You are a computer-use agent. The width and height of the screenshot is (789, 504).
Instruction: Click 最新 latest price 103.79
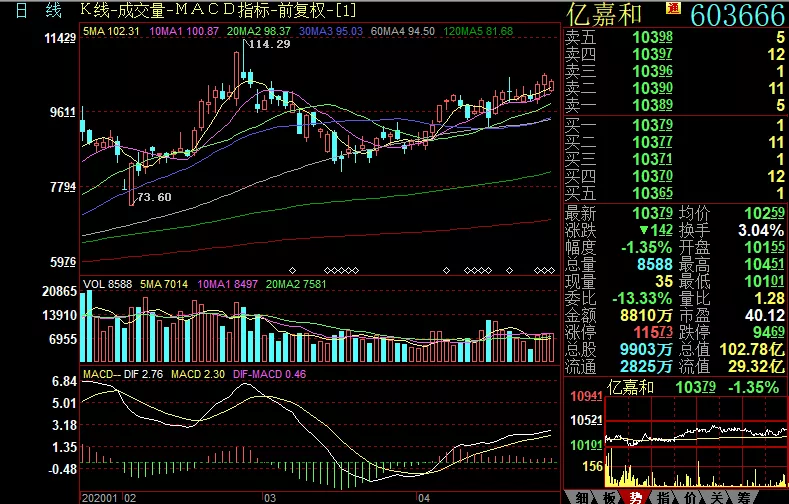pyautogui.click(x=652, y=213)
